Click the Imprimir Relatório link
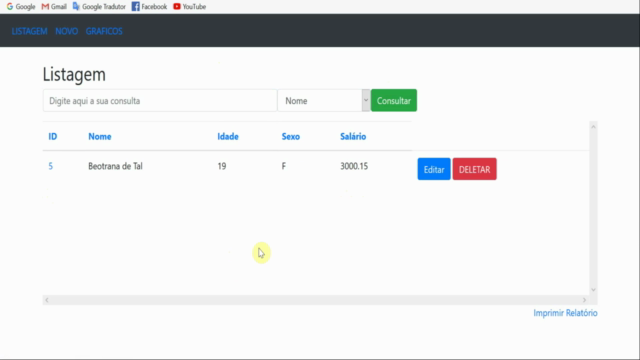Image resolution: width=640 pixels, height=360 pixels. (565, 313)
